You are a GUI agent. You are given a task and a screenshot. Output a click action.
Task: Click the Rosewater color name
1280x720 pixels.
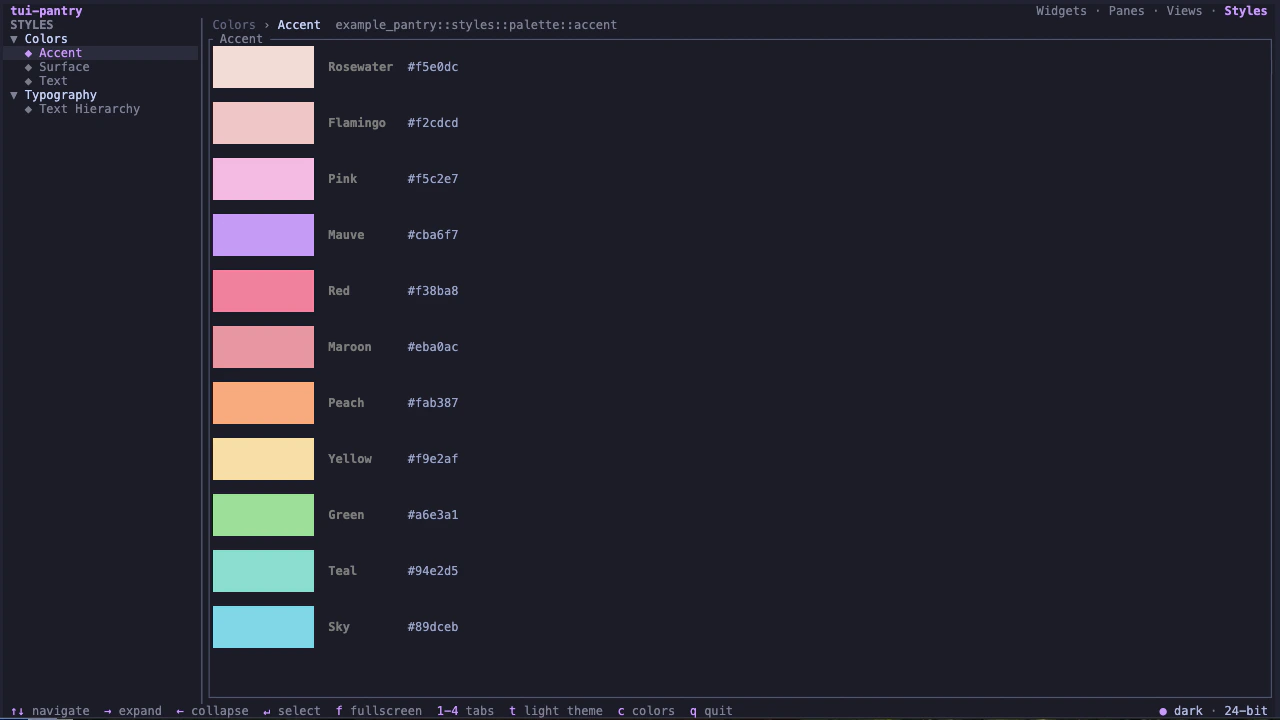pos(360,67)
